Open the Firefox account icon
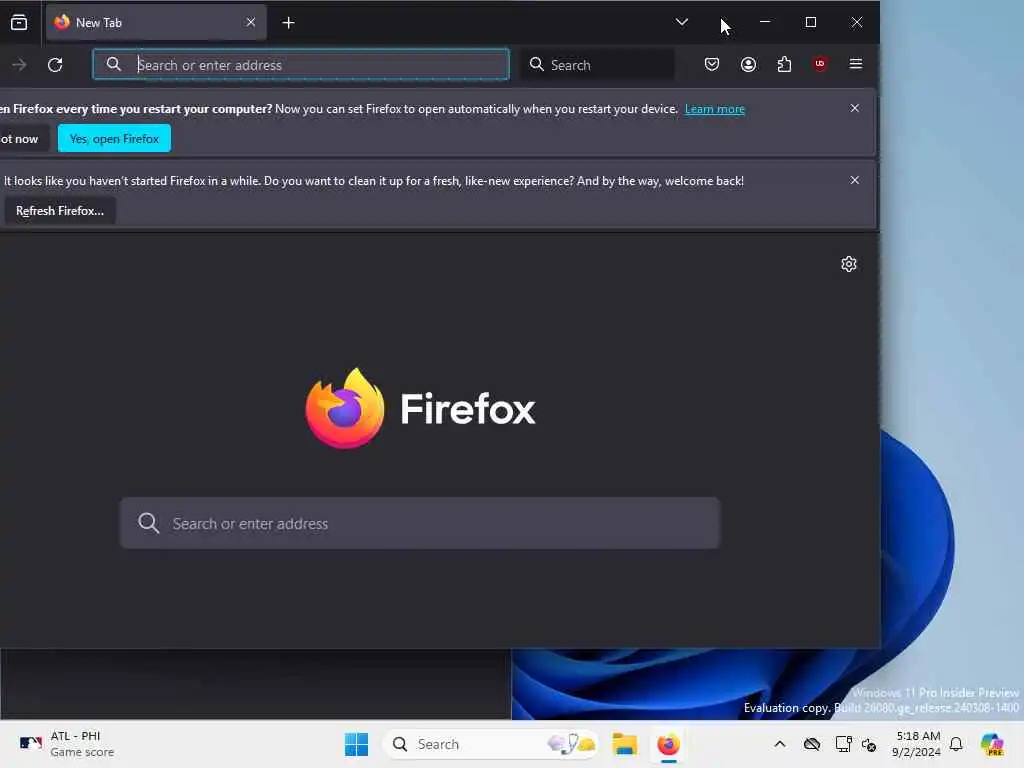The width and height of the screenshot is (1024, 768). (x=748, y=64)
